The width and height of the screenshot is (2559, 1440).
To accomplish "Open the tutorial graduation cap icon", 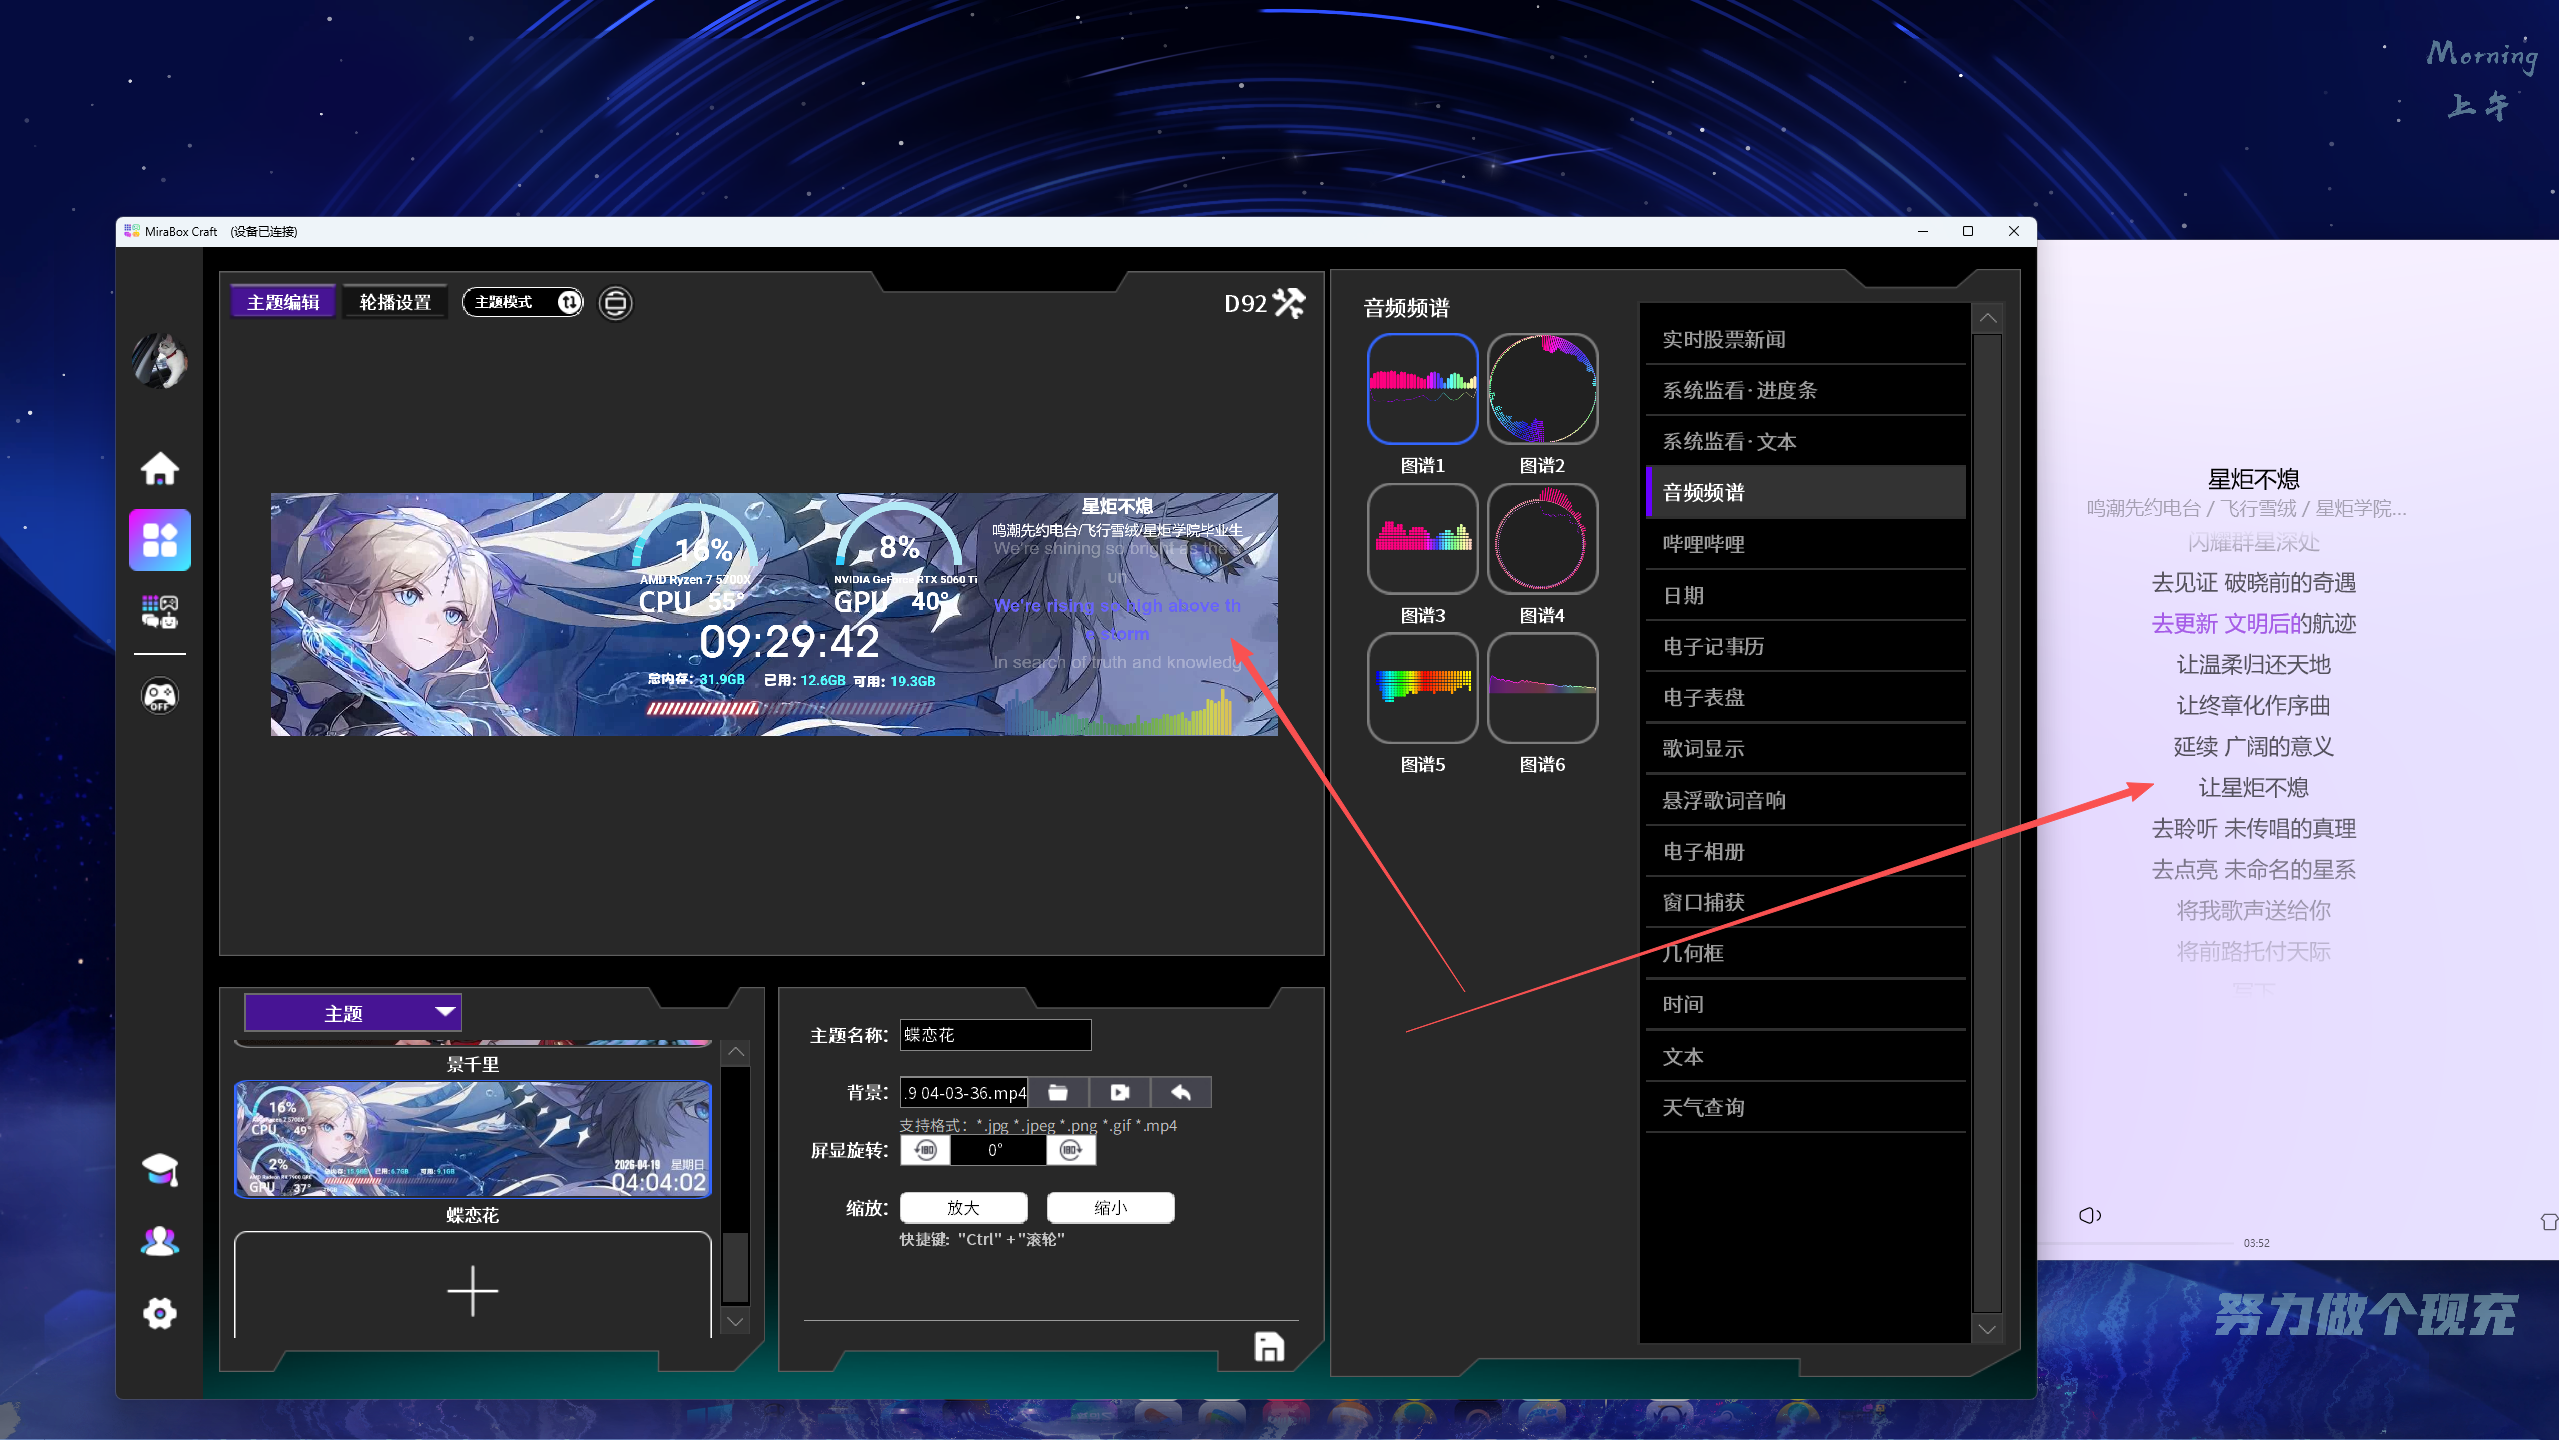I will [160, 1169].
